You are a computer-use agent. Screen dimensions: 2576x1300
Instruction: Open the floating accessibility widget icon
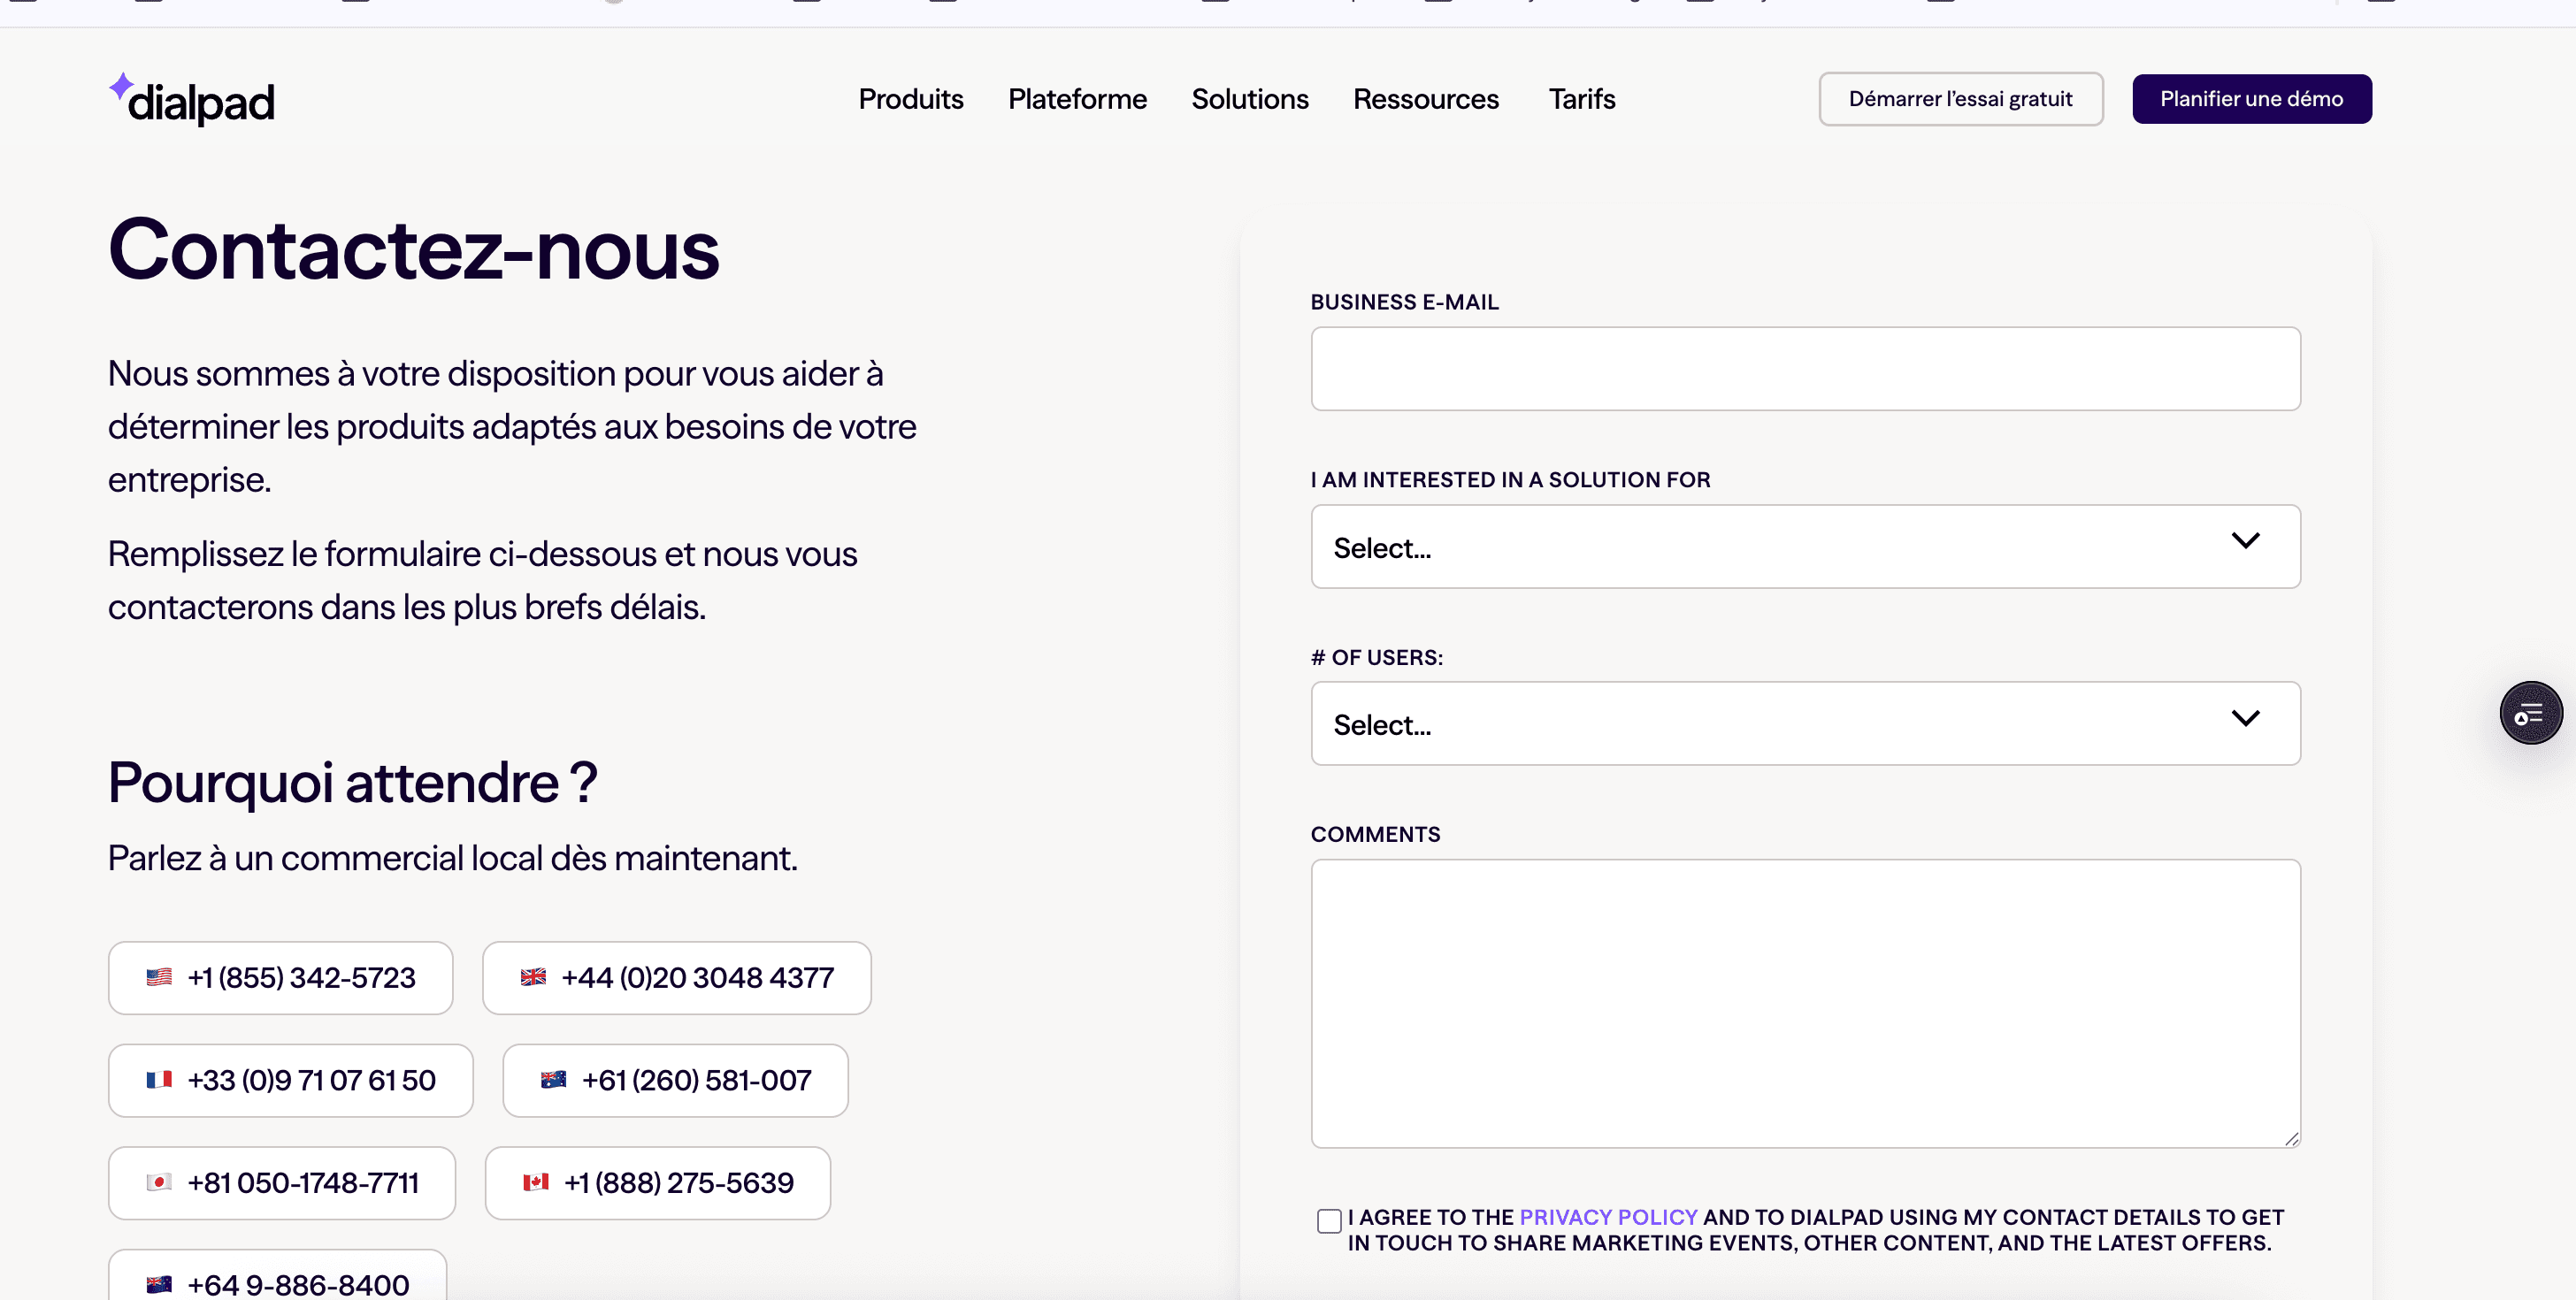pos(2530,713)
